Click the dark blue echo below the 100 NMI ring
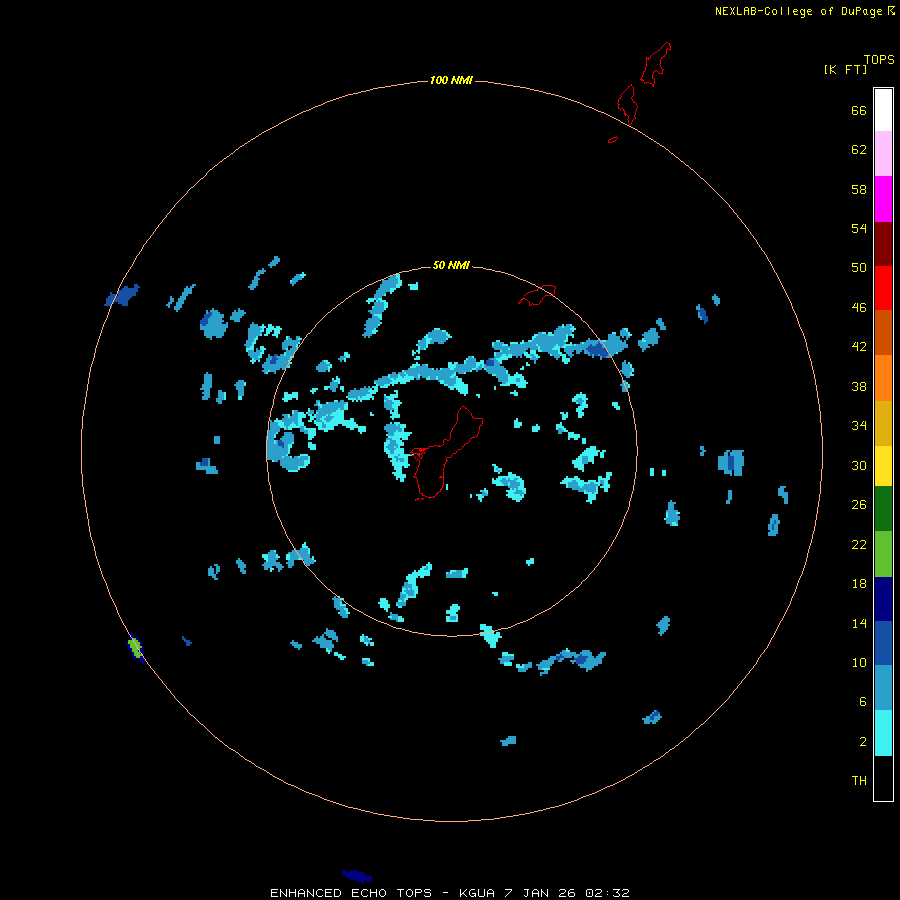This screenshot has width=900, height=900. [x=356, y=875]
